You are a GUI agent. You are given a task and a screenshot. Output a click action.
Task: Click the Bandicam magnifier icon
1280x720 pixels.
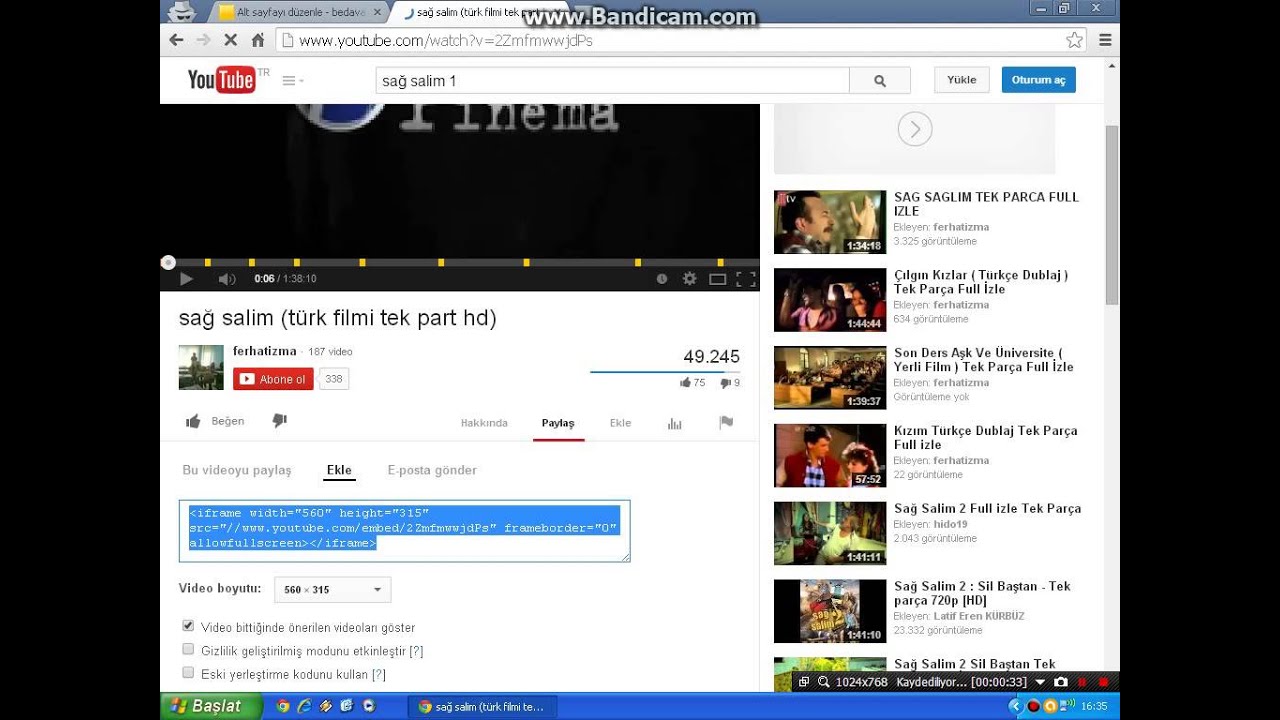[x=824, y=682]
